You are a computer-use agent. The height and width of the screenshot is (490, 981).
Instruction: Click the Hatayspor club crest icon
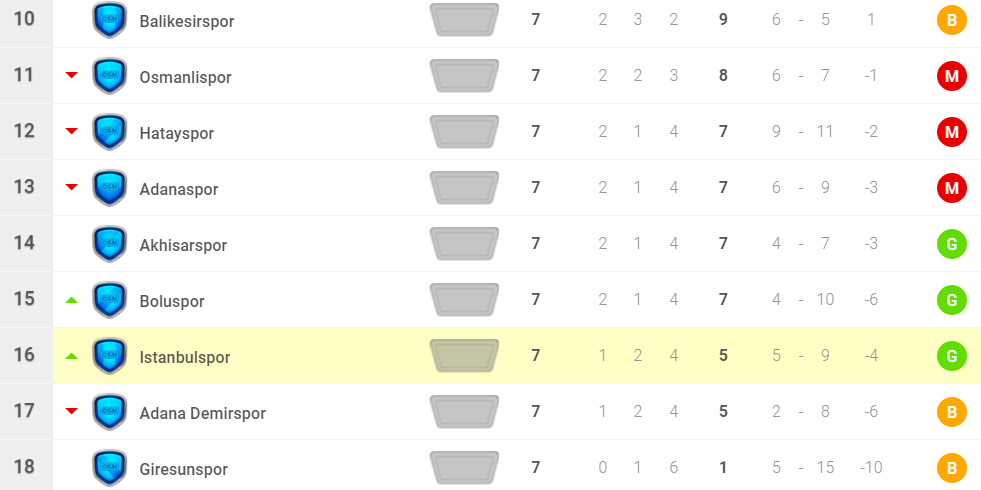click(x=109, y=132)
